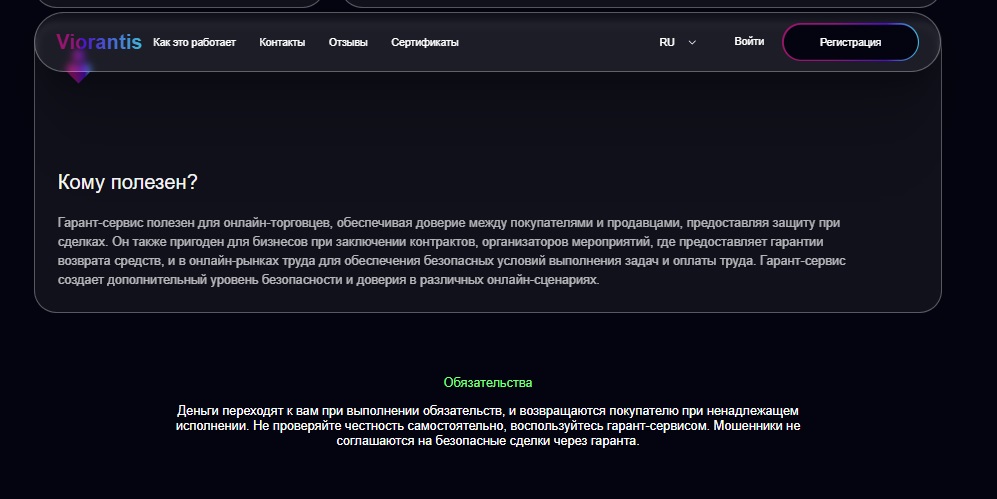The image size is (997, 499).
Task: Click the dark empty margin right of the card
Action: tap(968, 200)
